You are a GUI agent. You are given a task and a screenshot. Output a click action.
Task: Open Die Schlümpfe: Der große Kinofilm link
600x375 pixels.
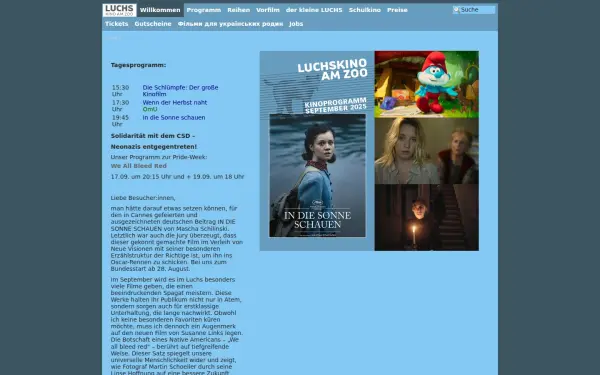pyautogui.click(x=180, y=91)
